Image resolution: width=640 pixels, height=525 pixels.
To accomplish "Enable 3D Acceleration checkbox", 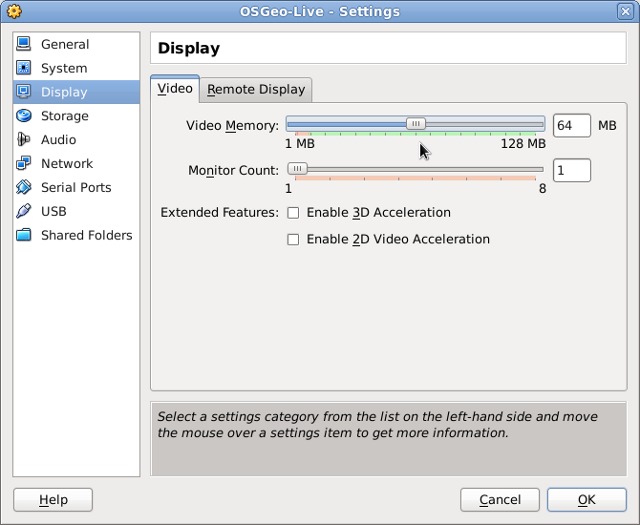I will 293,213.
